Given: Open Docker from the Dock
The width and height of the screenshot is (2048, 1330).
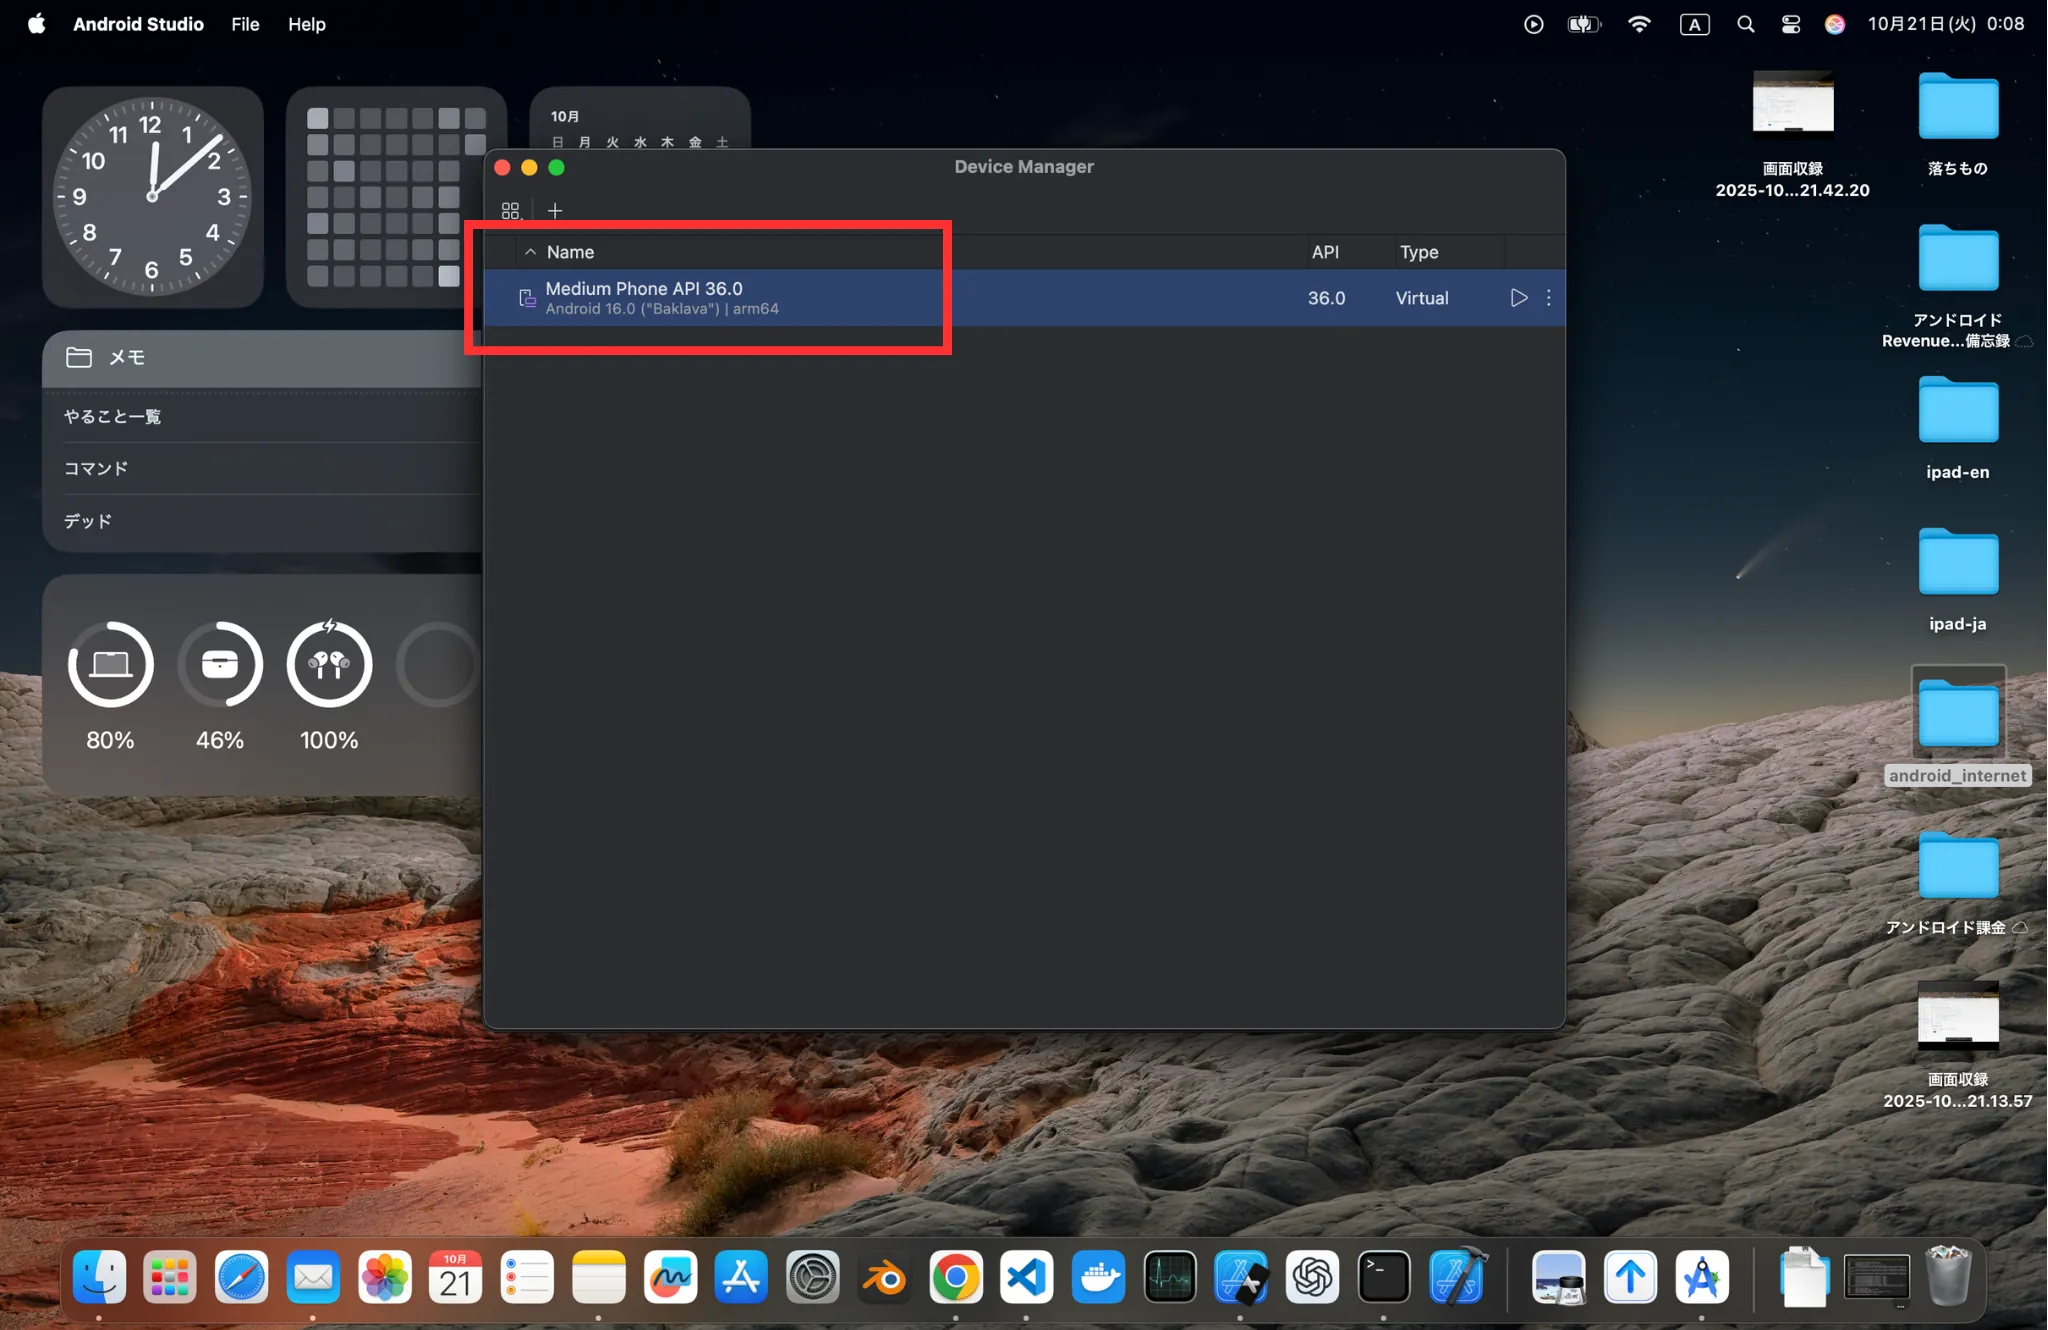Looking at the screenshot, I should pos(1097,1277).
